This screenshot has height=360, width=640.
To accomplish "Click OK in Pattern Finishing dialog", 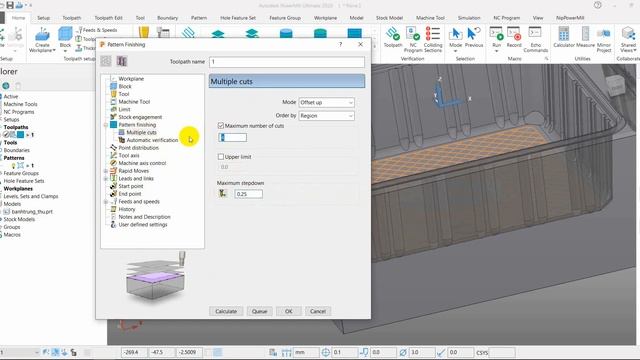I will coord(289,311).
